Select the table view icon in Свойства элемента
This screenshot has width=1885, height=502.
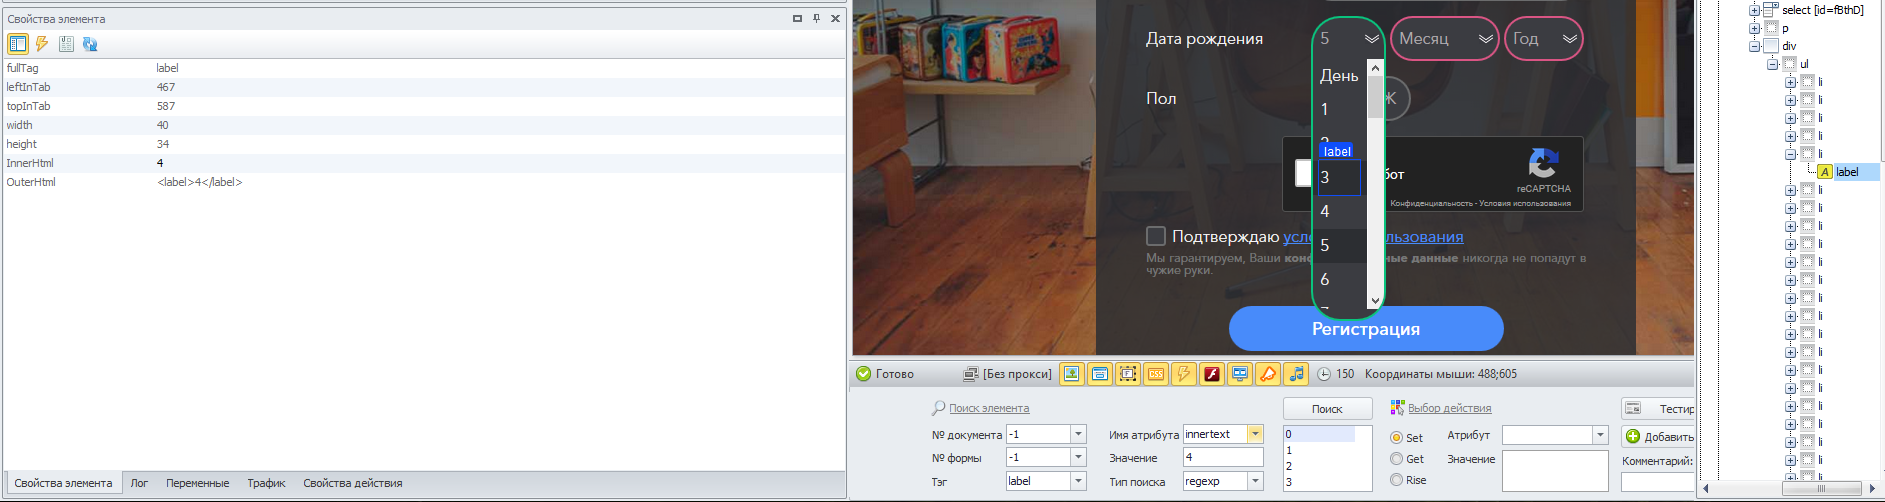coord(18,44)
